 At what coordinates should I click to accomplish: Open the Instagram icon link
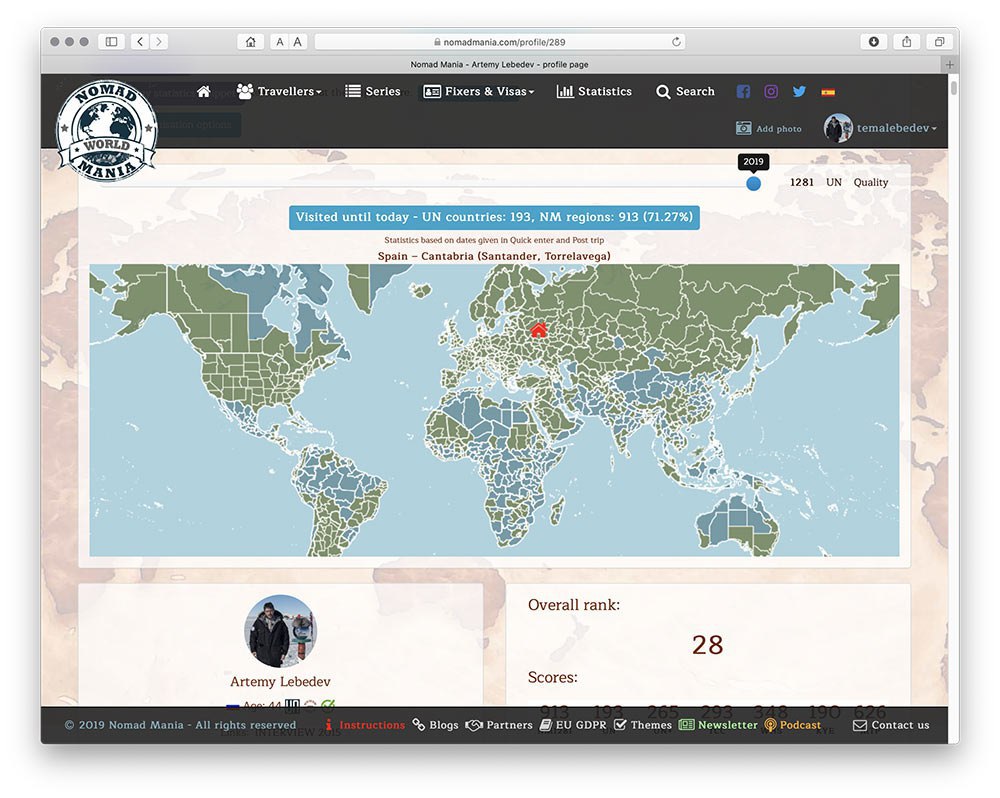click(771, 91)
